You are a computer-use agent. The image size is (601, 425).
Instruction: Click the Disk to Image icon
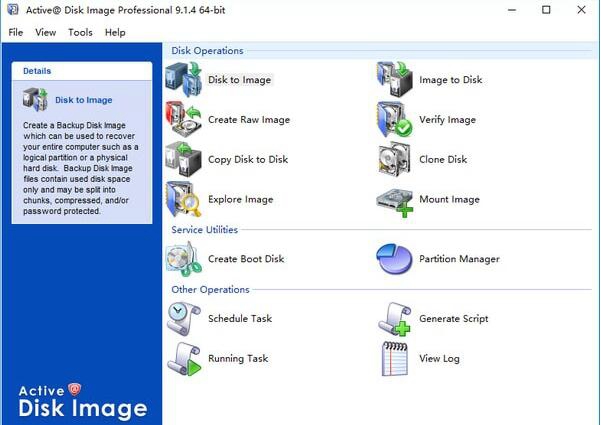click(x=184, y=80)
